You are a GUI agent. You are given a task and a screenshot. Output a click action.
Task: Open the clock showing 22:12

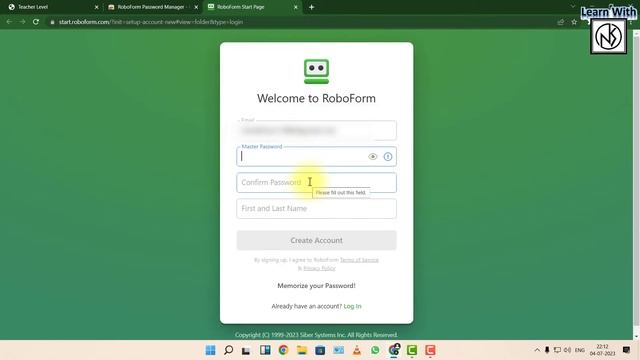coord(602,350)
